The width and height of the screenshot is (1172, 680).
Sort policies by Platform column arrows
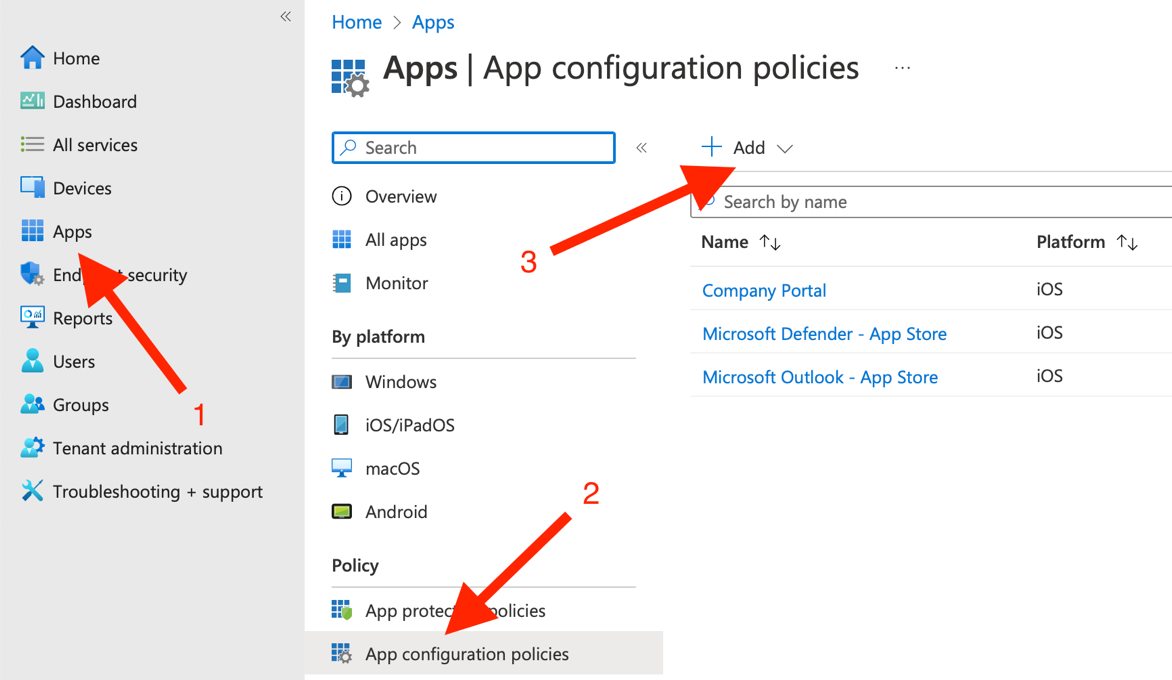pos(1127,242)
